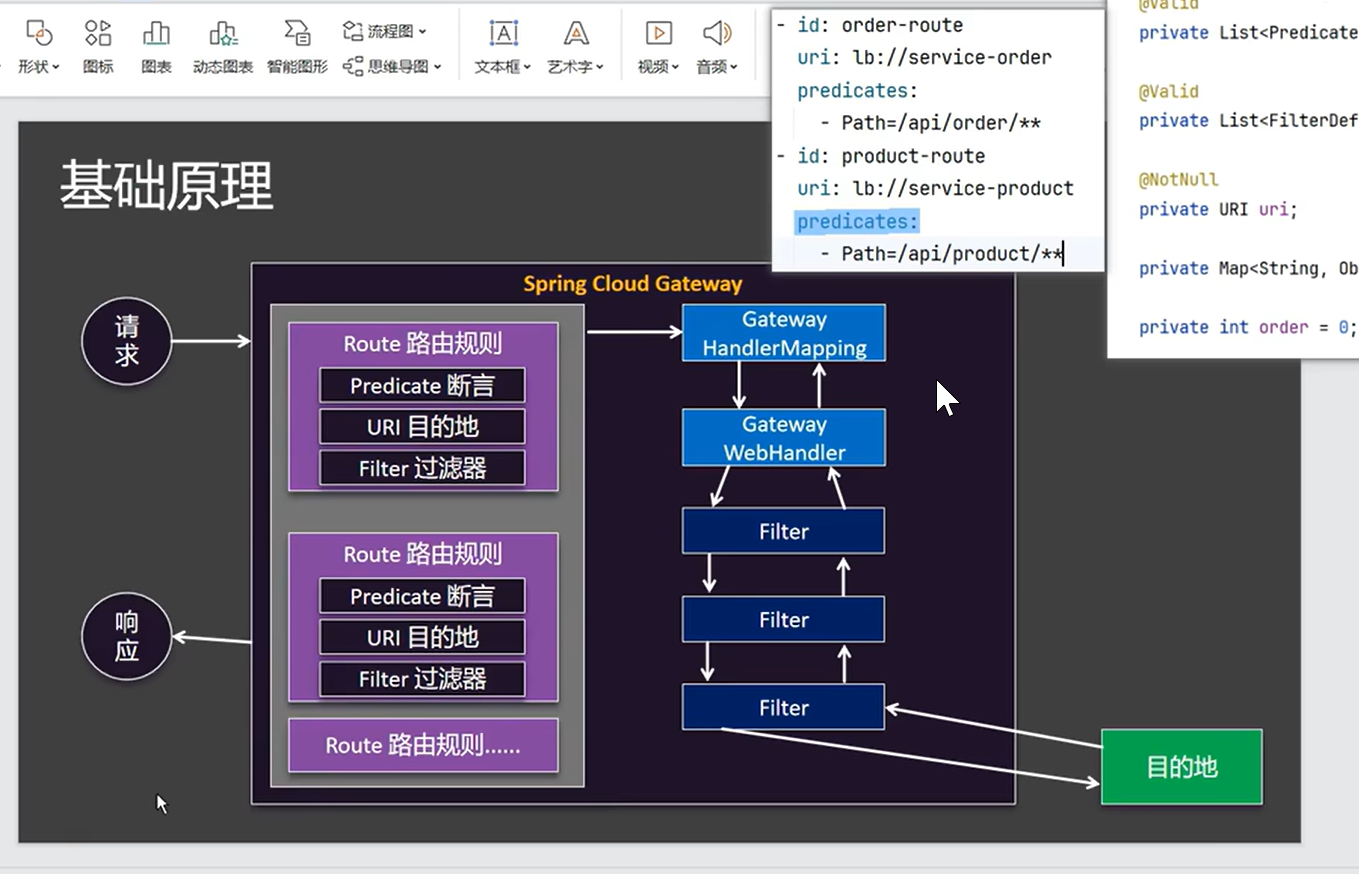Open the 形状 shapes tool icon
This screenshot has height=874, width=1359.
tap(38, 33)
